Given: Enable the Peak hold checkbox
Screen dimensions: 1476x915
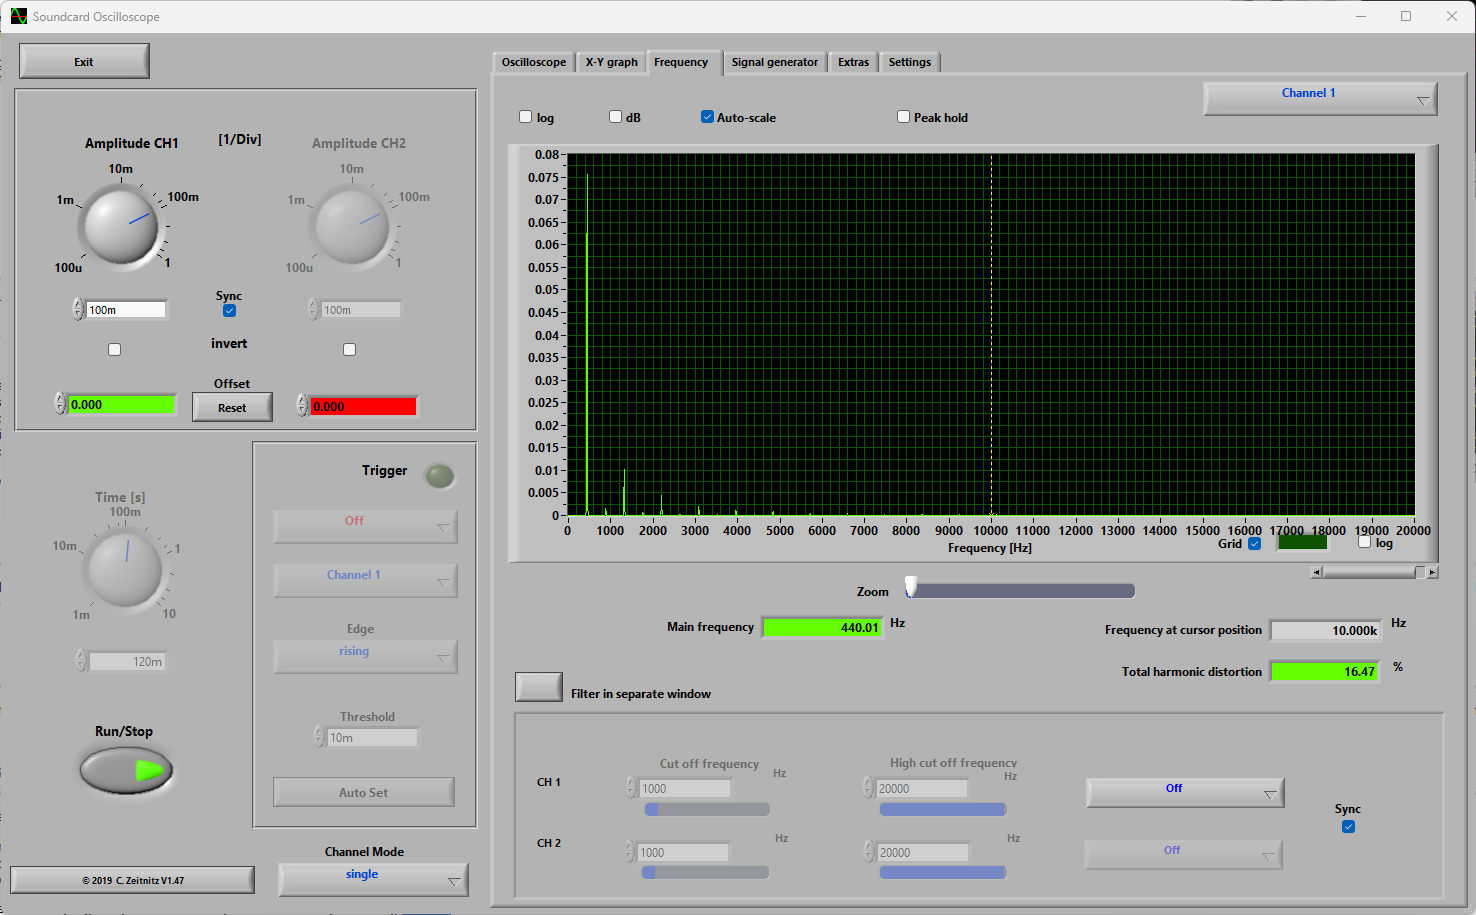Looking at the screenshot, I should click(904, 117).
